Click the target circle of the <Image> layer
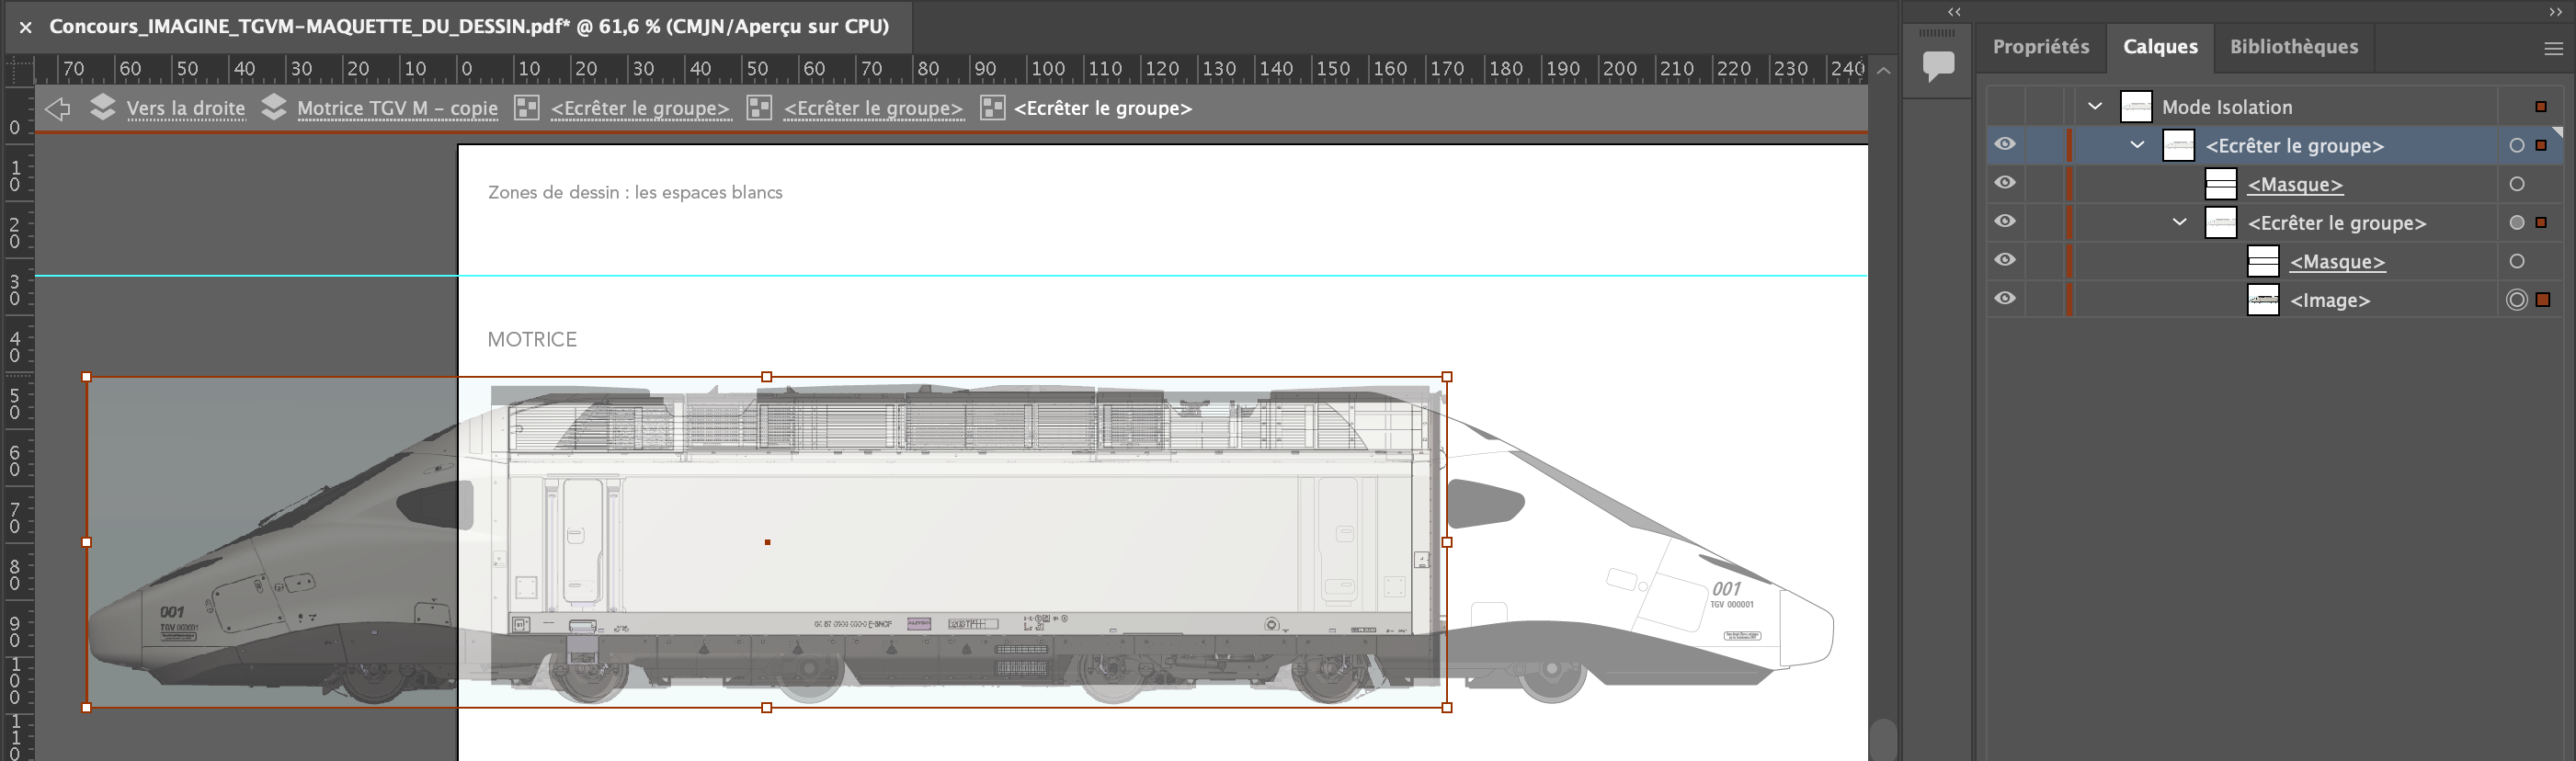 pyautogui.click(x=2516, y=300)
